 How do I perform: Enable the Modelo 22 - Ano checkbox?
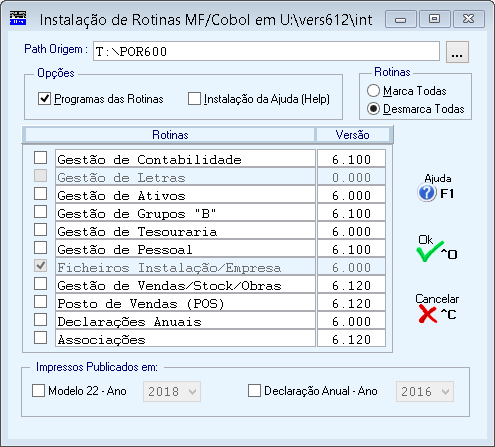pos(38,390)
